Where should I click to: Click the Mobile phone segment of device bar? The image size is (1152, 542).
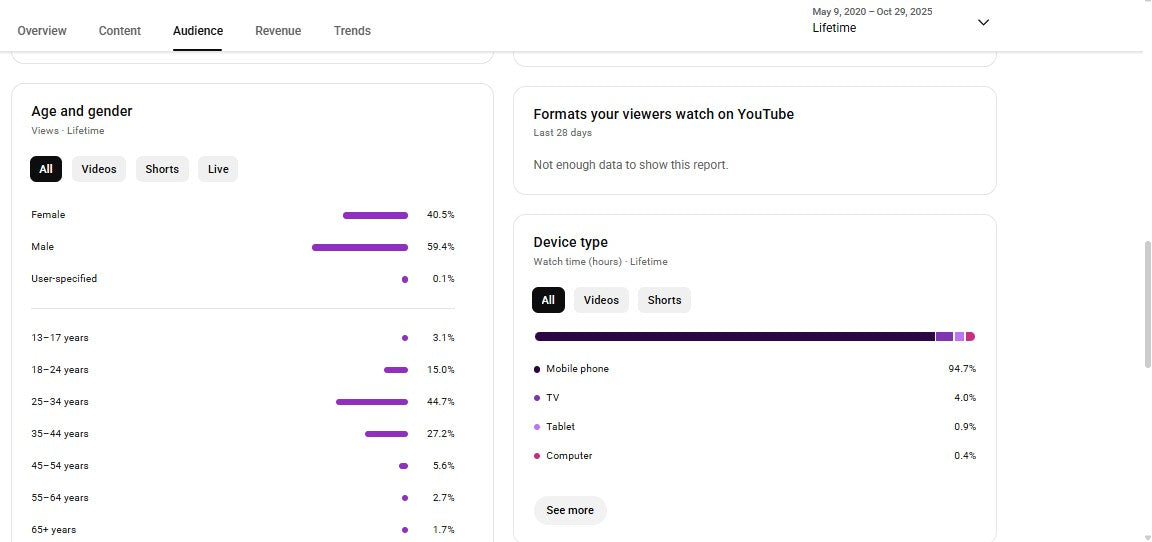(735, 337)
